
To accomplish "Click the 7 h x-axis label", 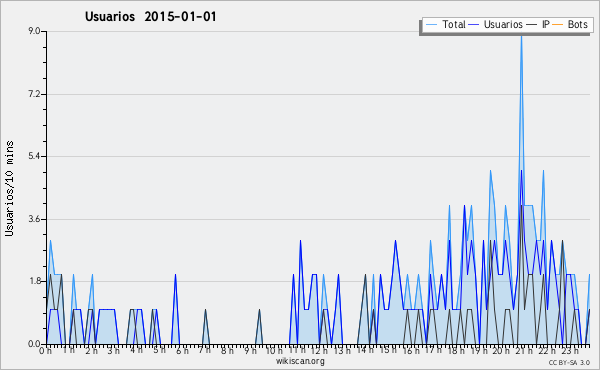I will click(x=204, y=350).
